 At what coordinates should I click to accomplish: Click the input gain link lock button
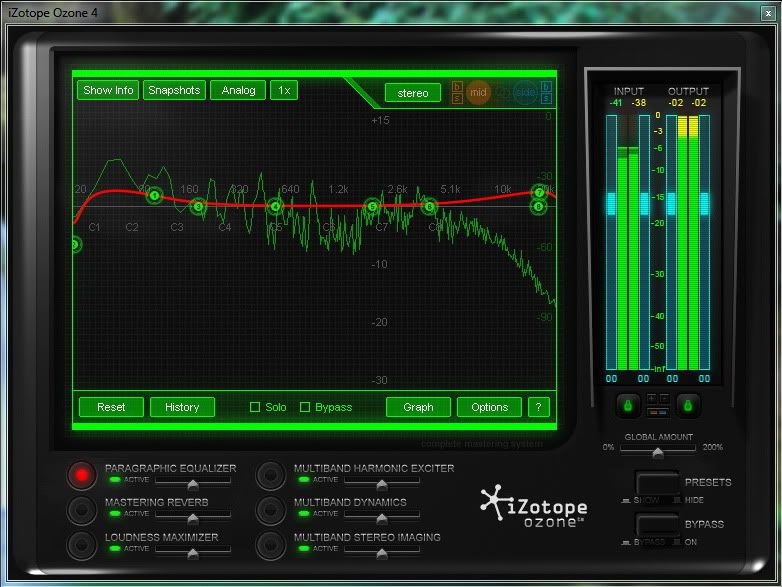628,405
